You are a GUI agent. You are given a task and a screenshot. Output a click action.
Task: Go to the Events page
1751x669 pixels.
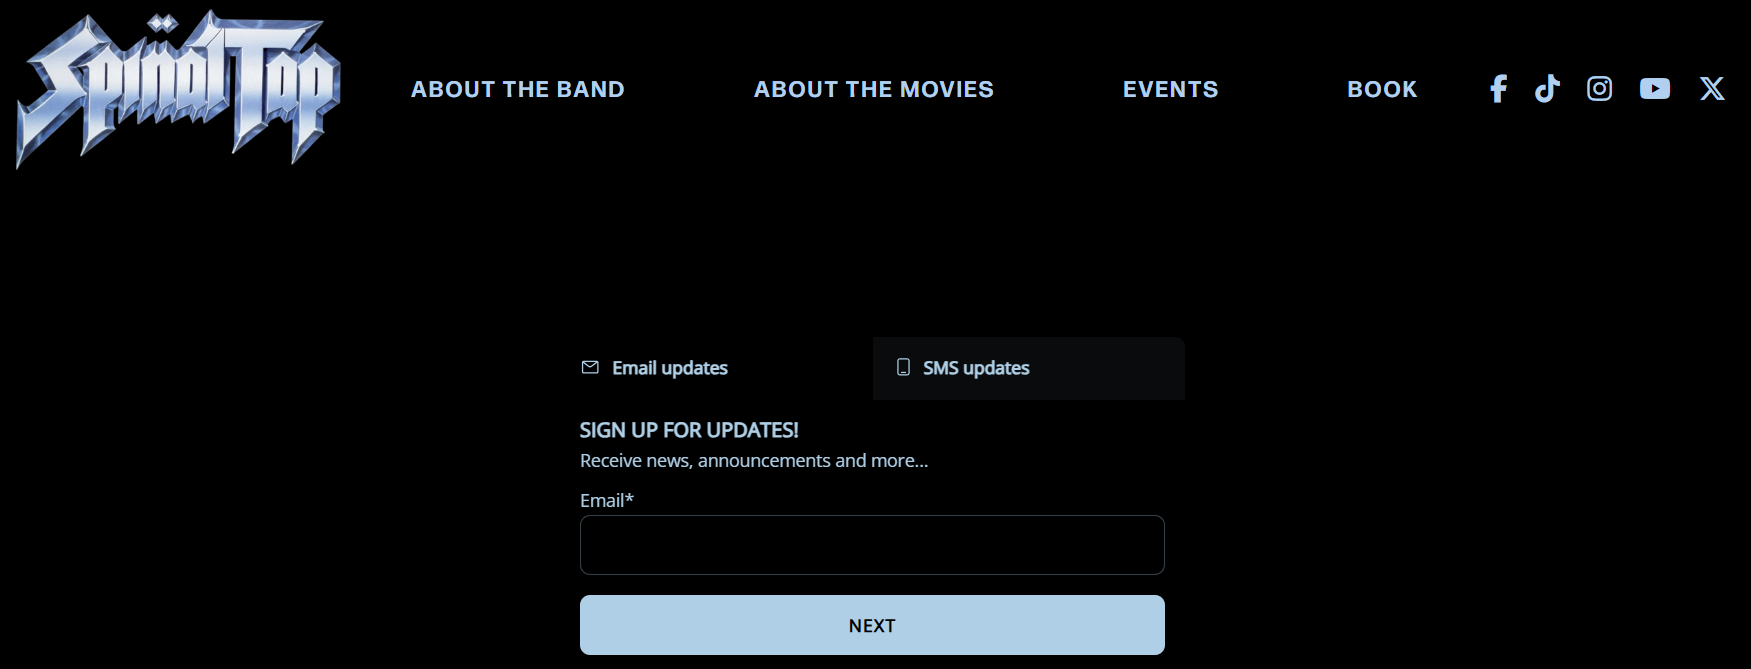tap(1170, 90)
